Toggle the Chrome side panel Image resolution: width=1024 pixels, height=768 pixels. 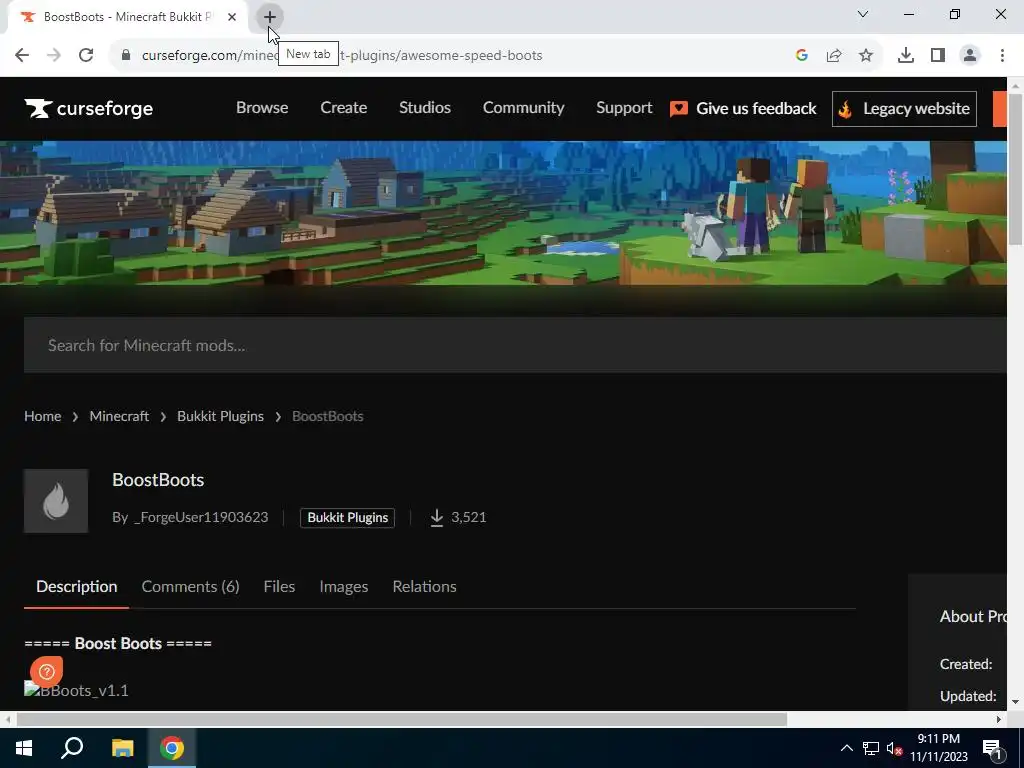(938, 55)
